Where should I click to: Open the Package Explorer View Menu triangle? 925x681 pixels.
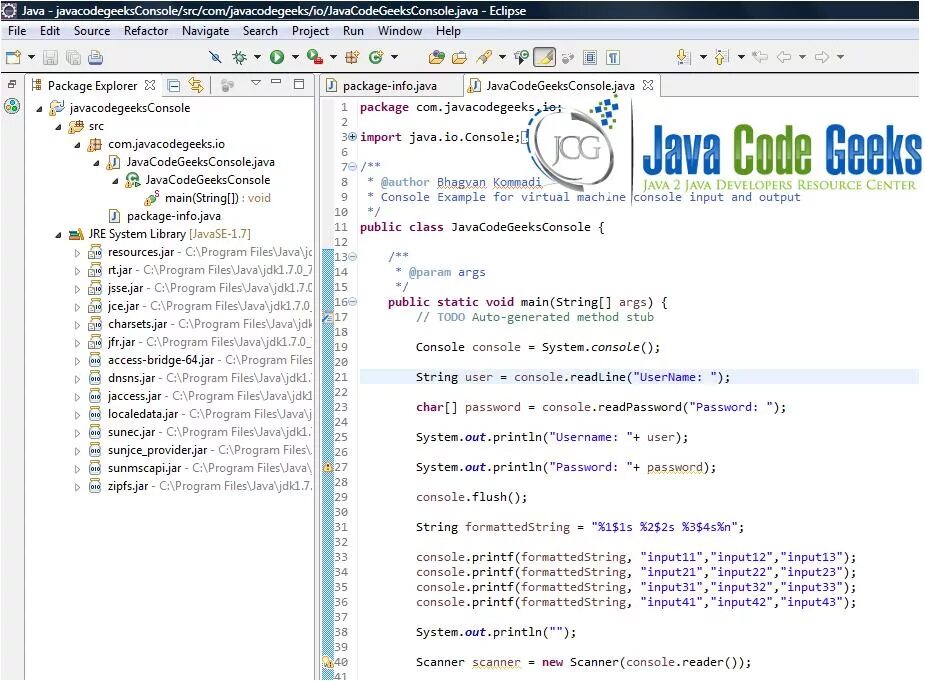click(x=256, y=83)
